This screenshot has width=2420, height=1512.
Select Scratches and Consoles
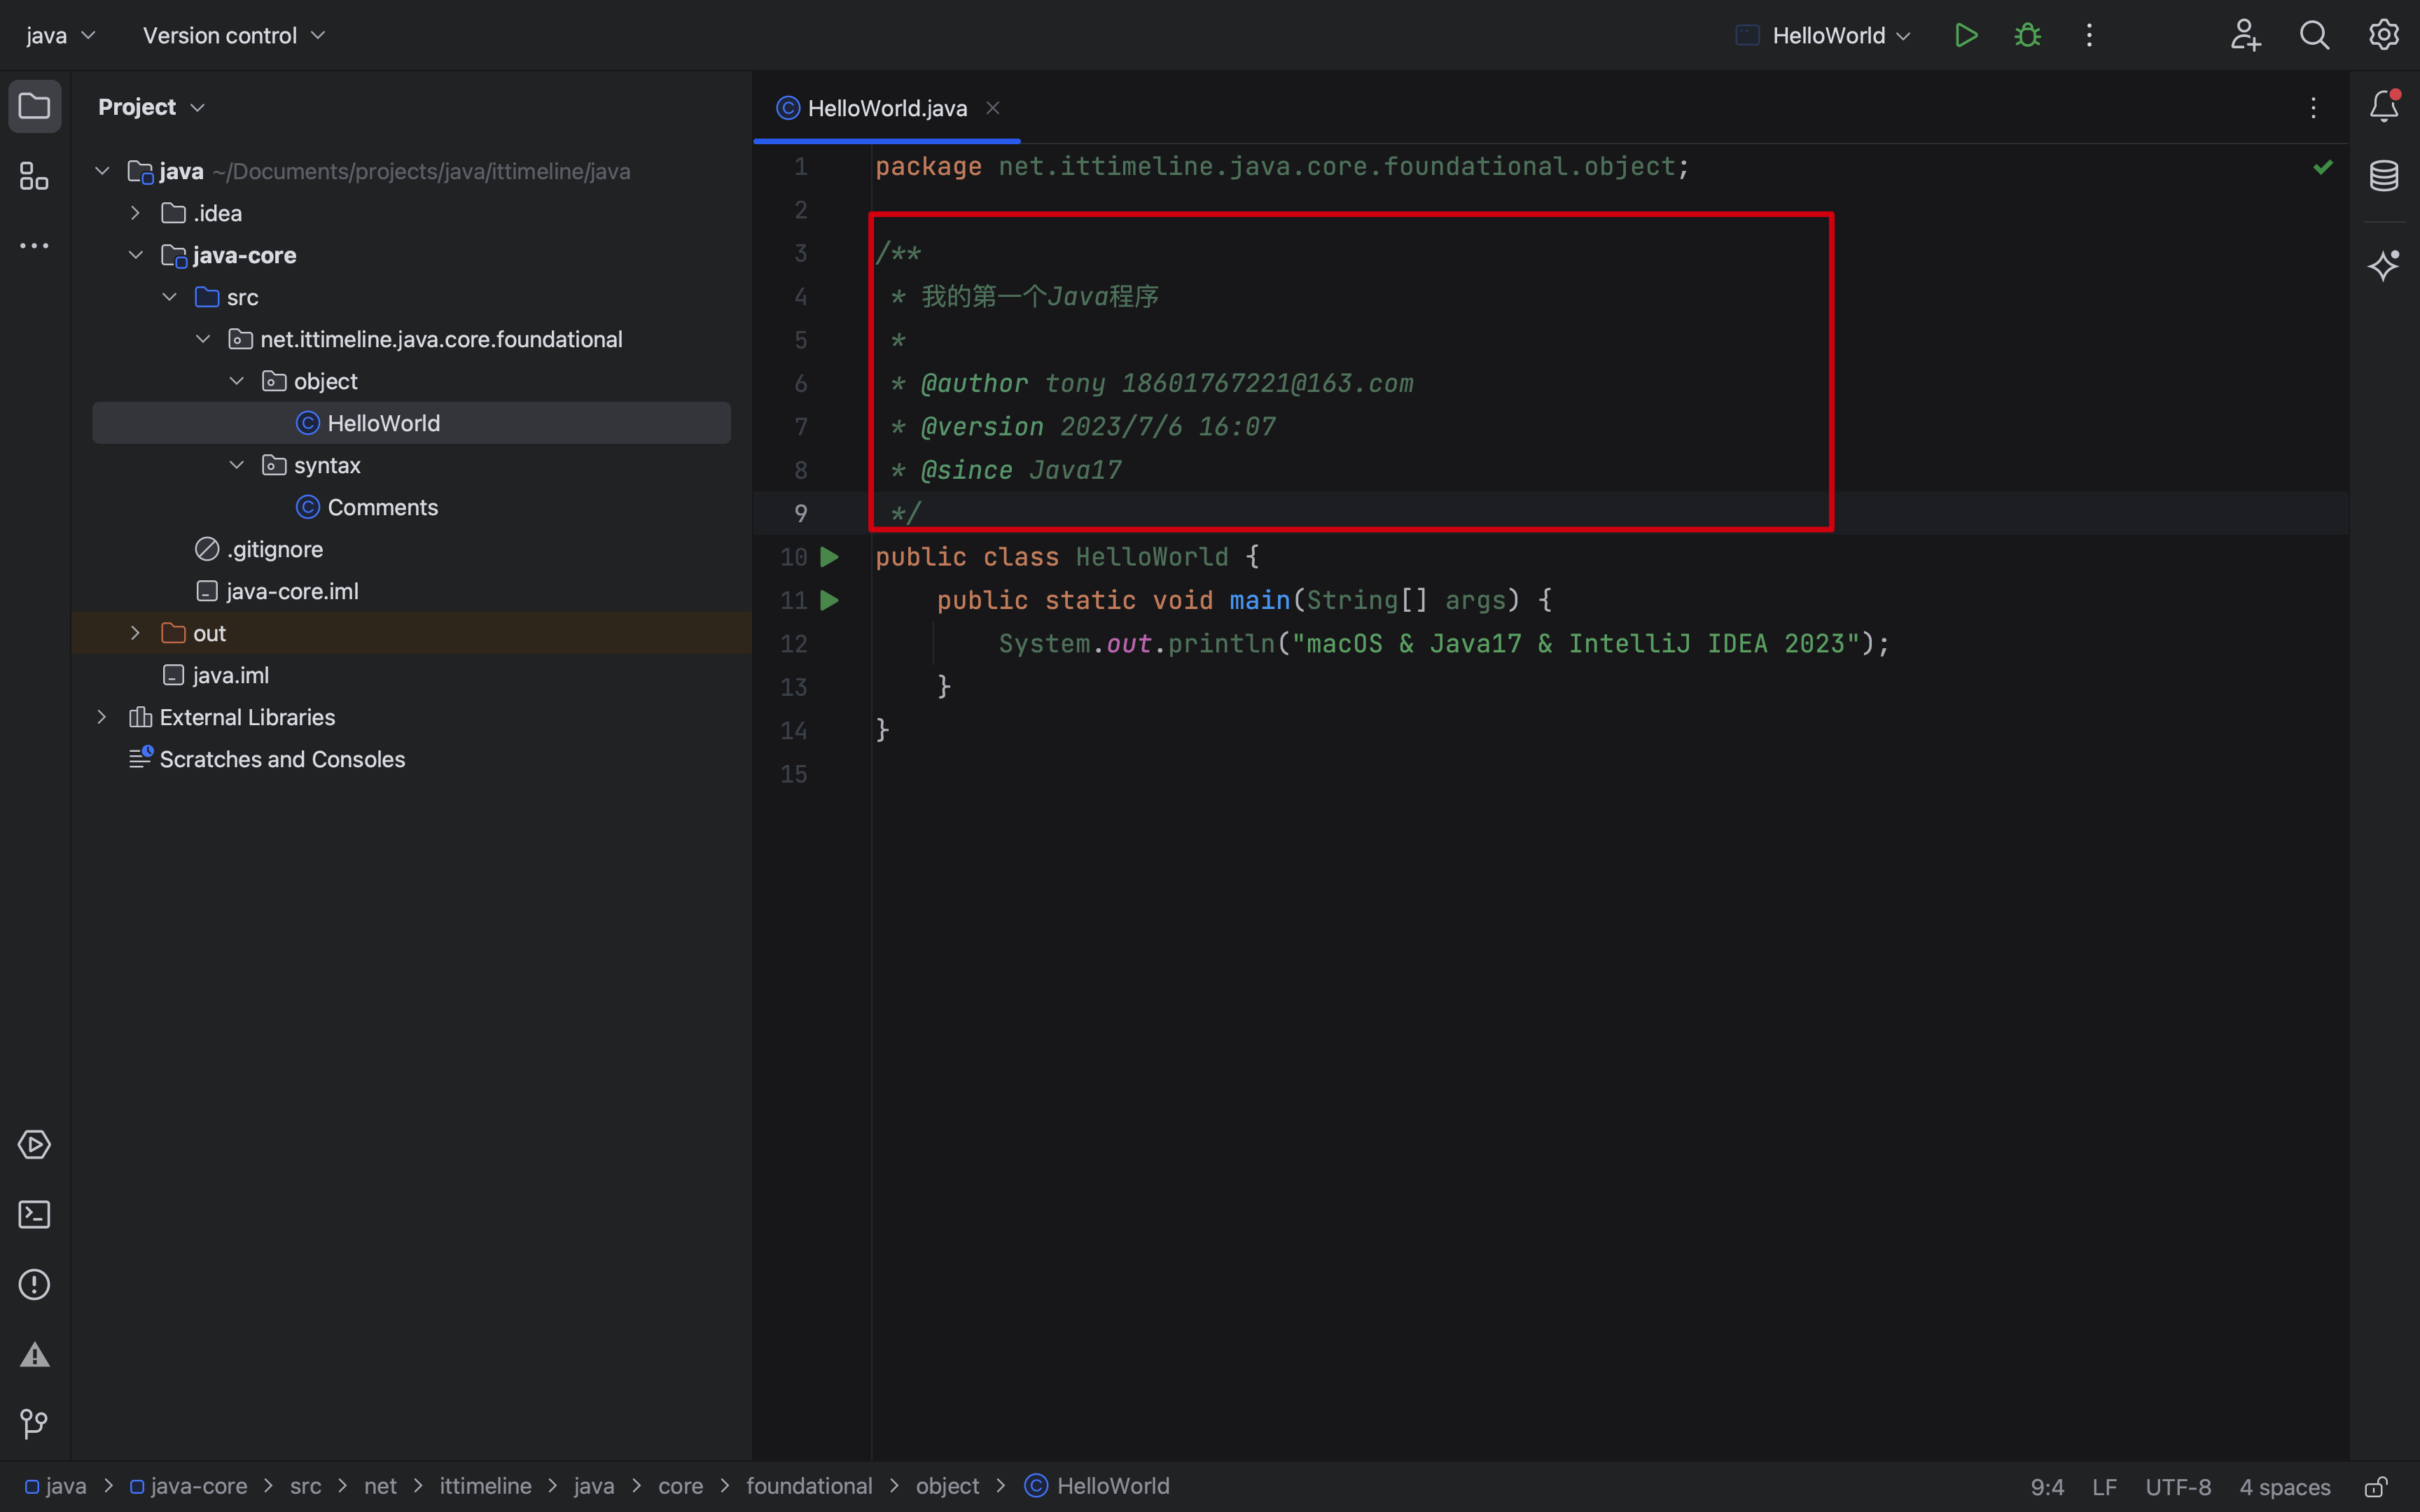[x=267, y=759]
